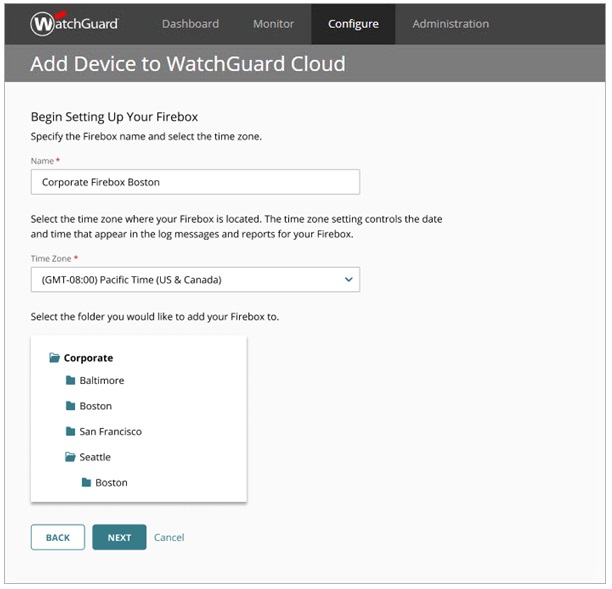The width and height of the screenshot is (612, 589).
Task: Open the Administration tab
Action: click(450, 24)
